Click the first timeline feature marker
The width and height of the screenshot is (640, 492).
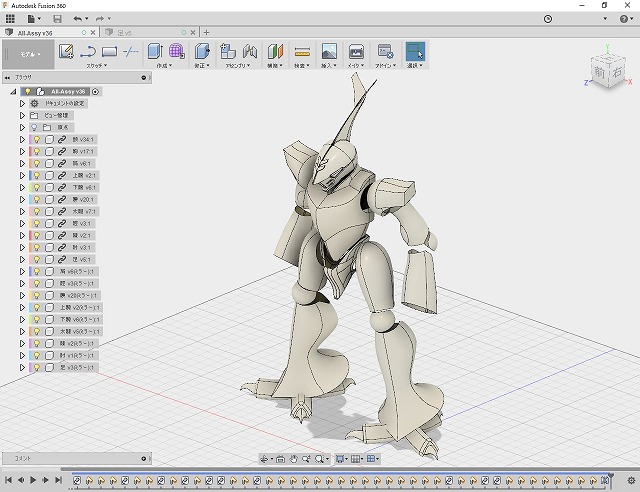coord(77,481)
